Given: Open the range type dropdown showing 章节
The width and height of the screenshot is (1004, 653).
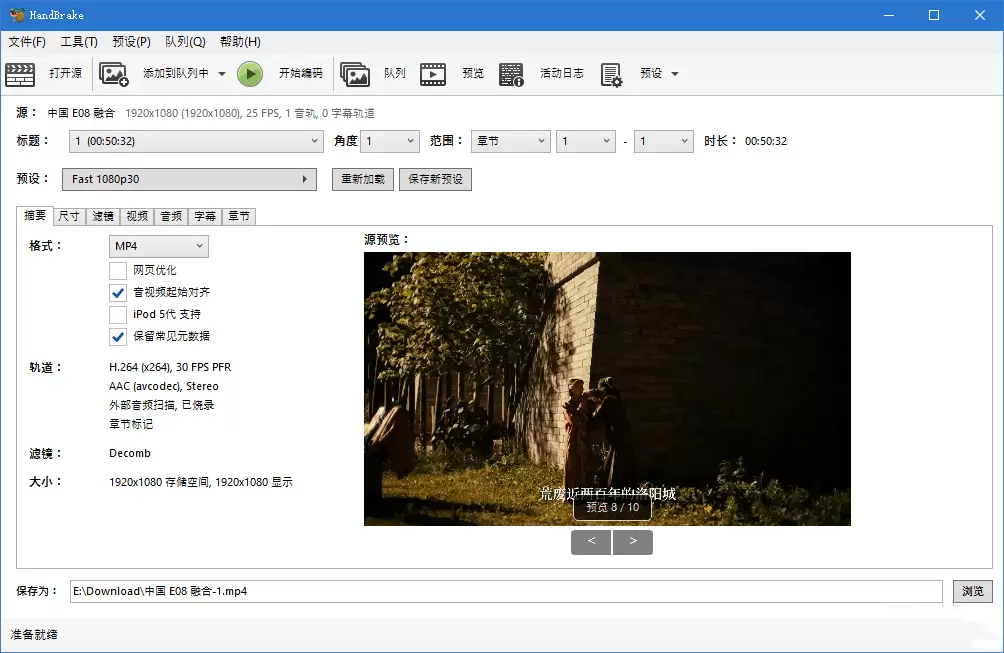Looking at the screenshot, I should pyautogui.click(x=510, y=141).
